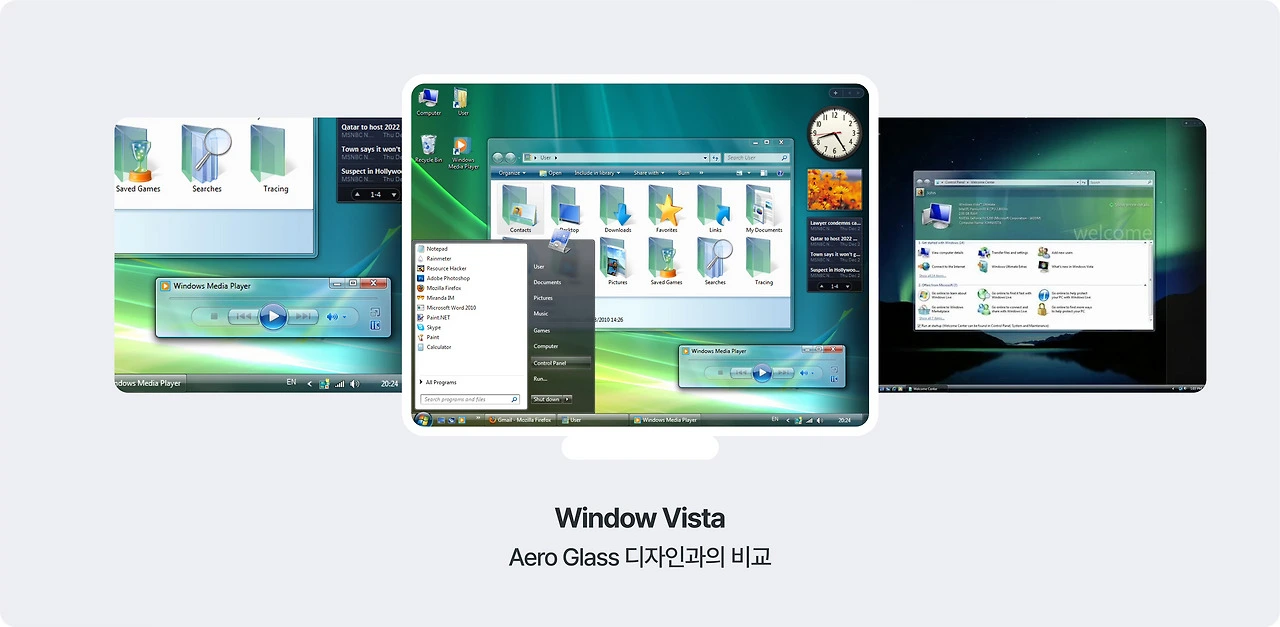Open Searches folder in left enlarged image
This screenshot has width=1280, height=627.
pyautogui.click(x=207, y=158)
